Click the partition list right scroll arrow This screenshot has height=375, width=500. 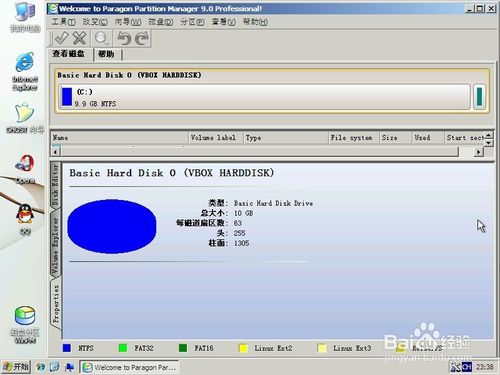coord(479,152)
